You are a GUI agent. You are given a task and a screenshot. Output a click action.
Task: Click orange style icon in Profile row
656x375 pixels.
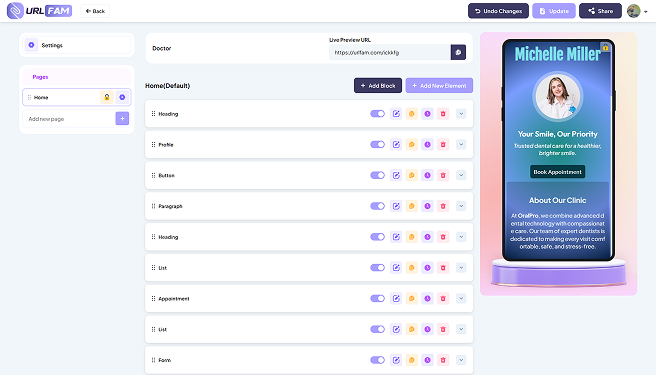click(412, 144)
